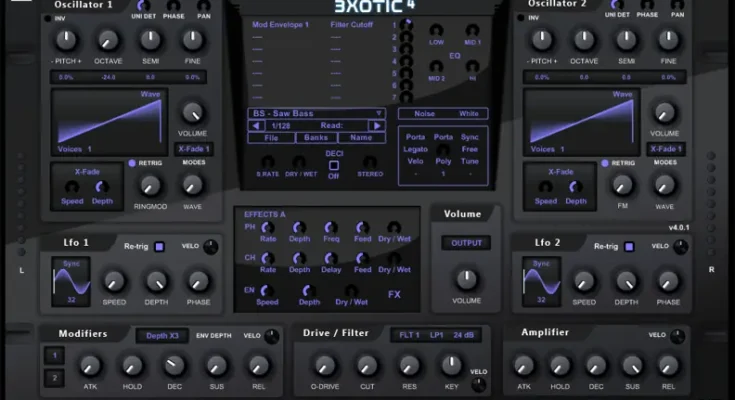735x400 pixels.
Task: Toggle Oscillator 2 RETRIG
Action: [x=605, y=163]
